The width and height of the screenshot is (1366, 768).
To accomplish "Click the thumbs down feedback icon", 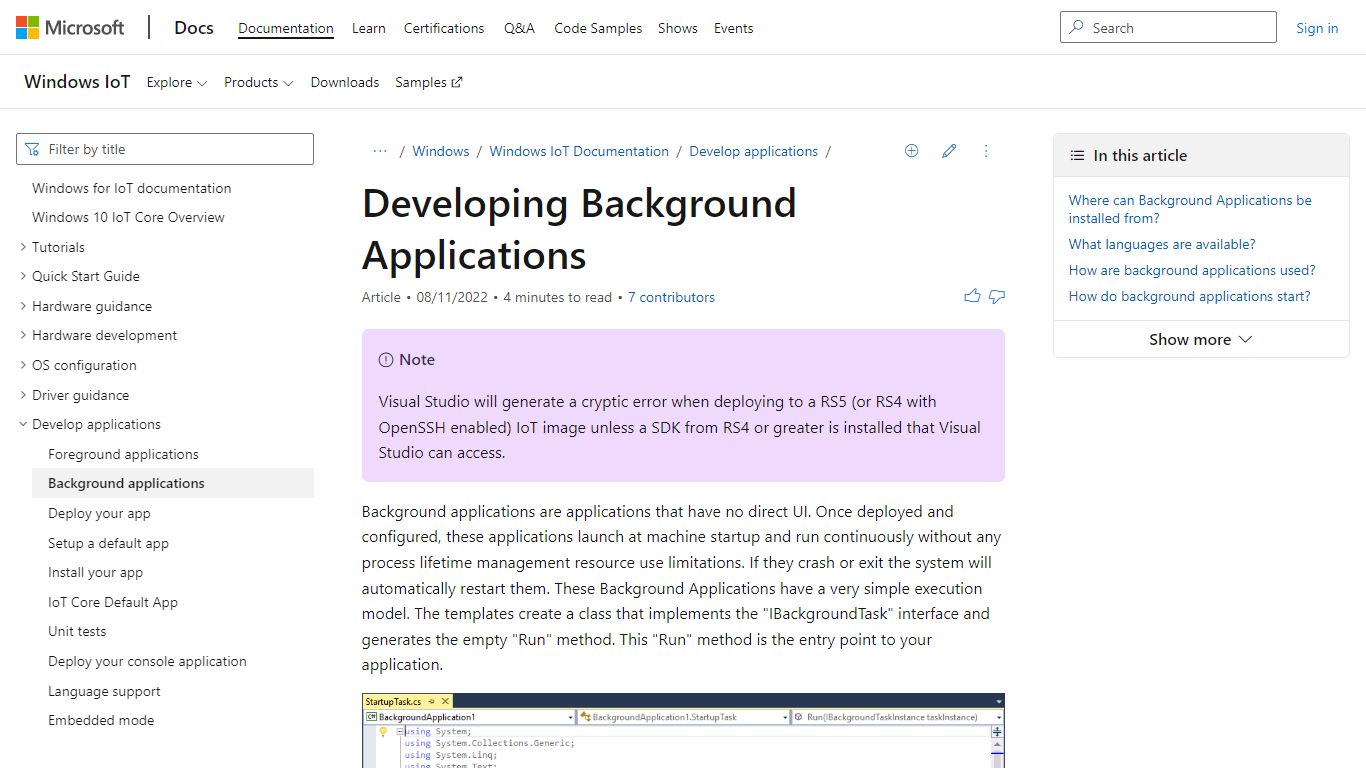I will (997, 296).
